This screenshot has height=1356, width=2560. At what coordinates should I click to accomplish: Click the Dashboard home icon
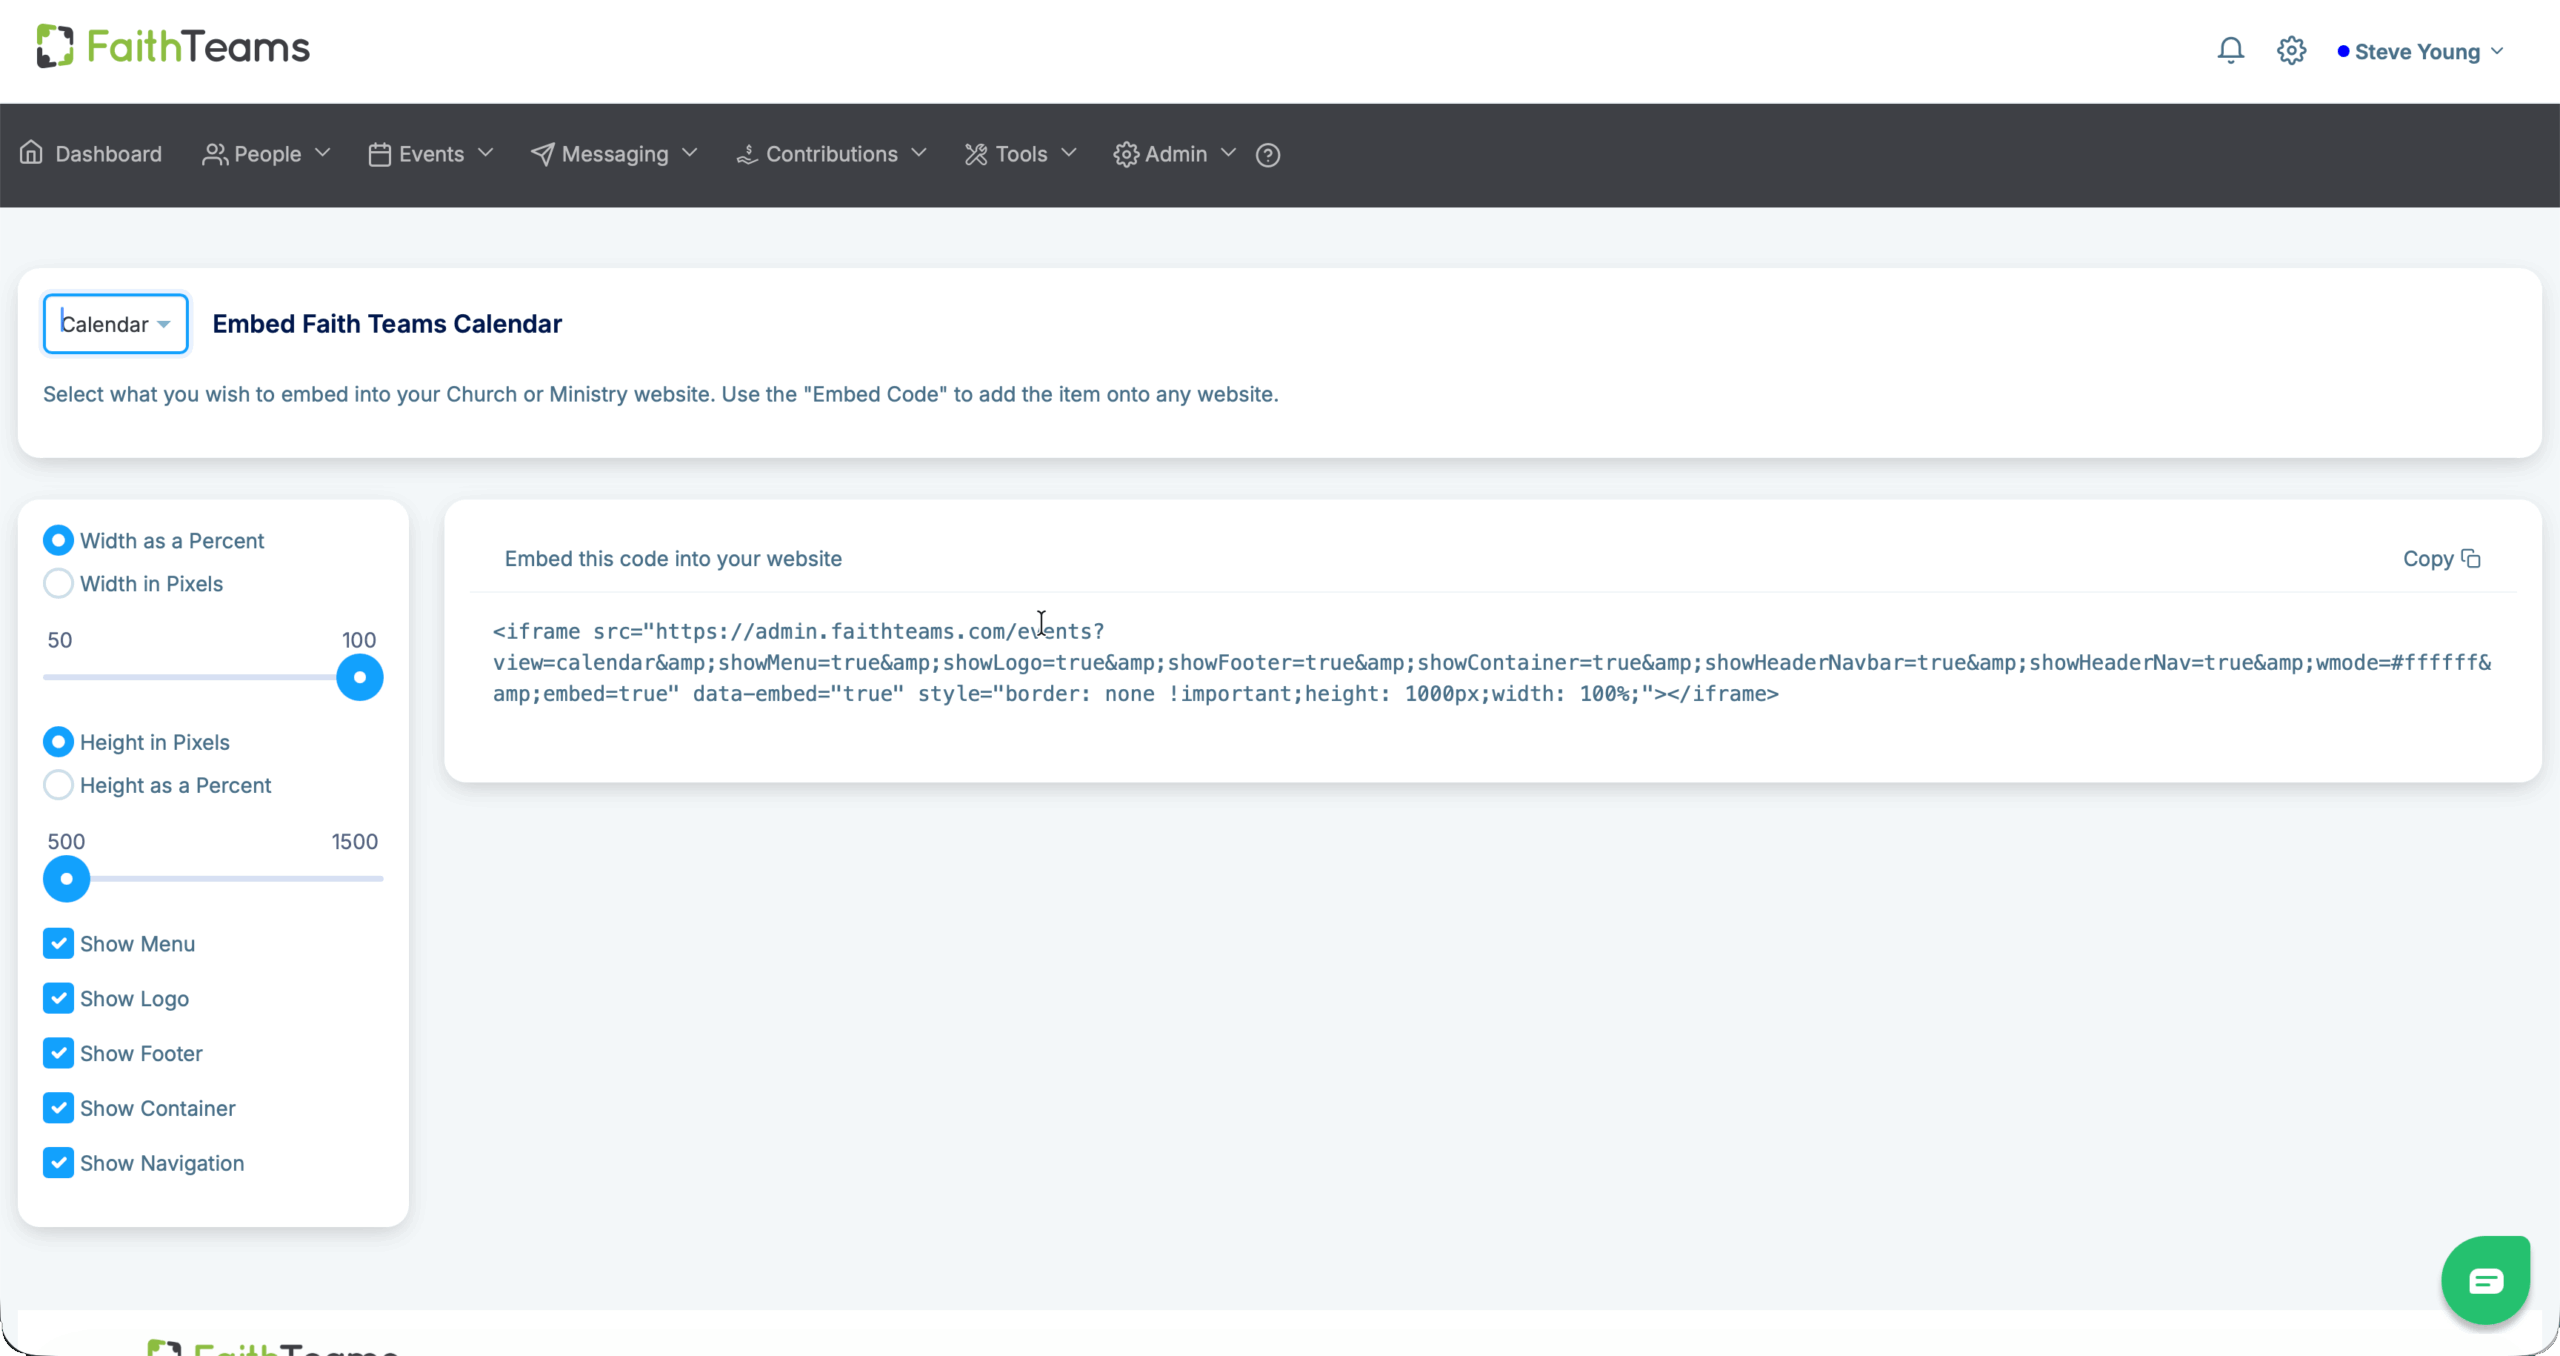point(33,153)
